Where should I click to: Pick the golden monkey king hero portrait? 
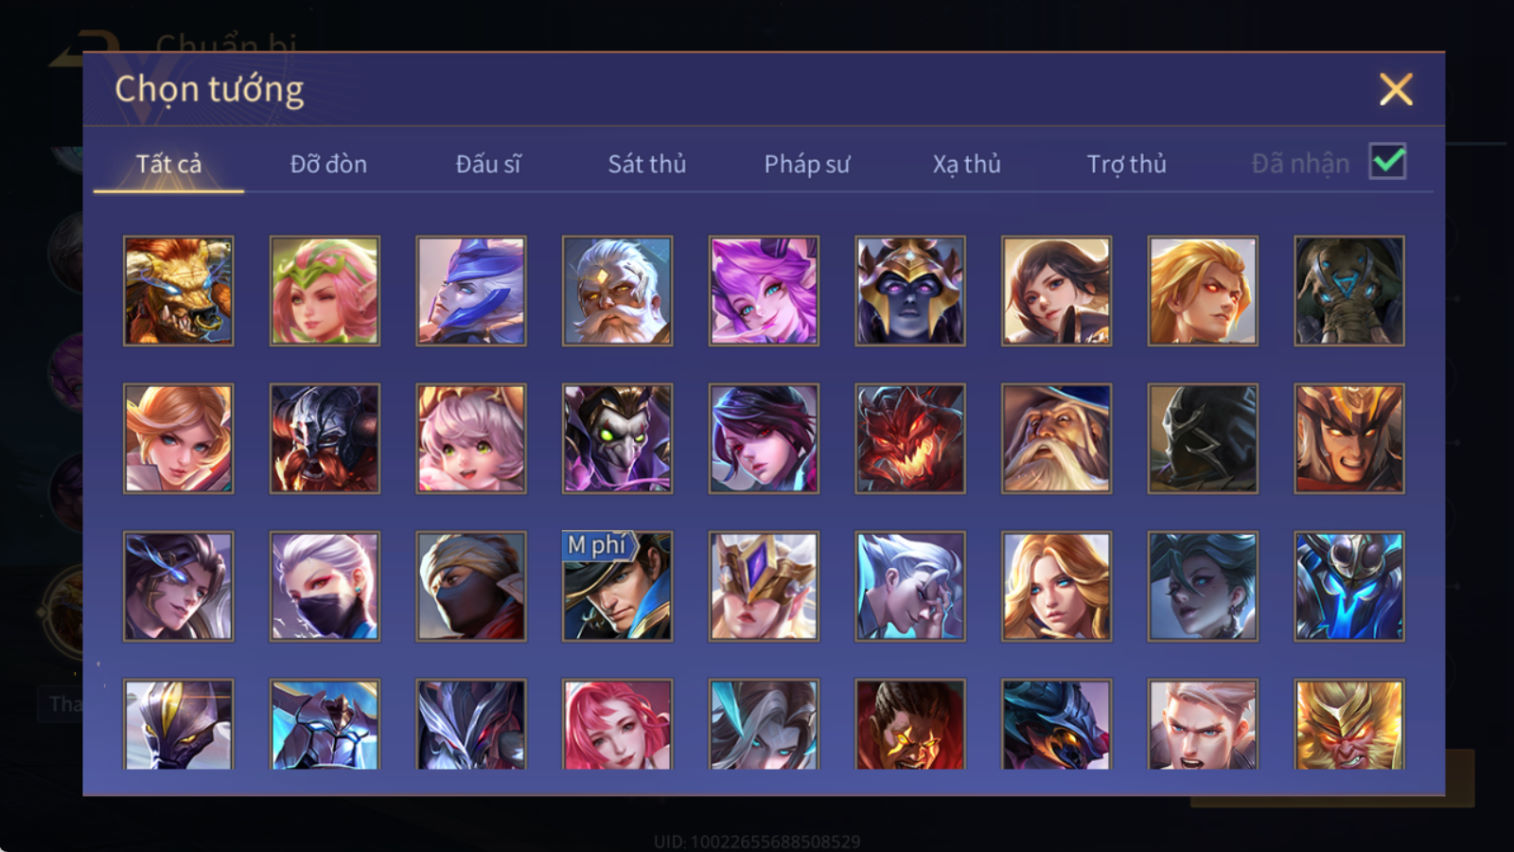click(1349, 725)
